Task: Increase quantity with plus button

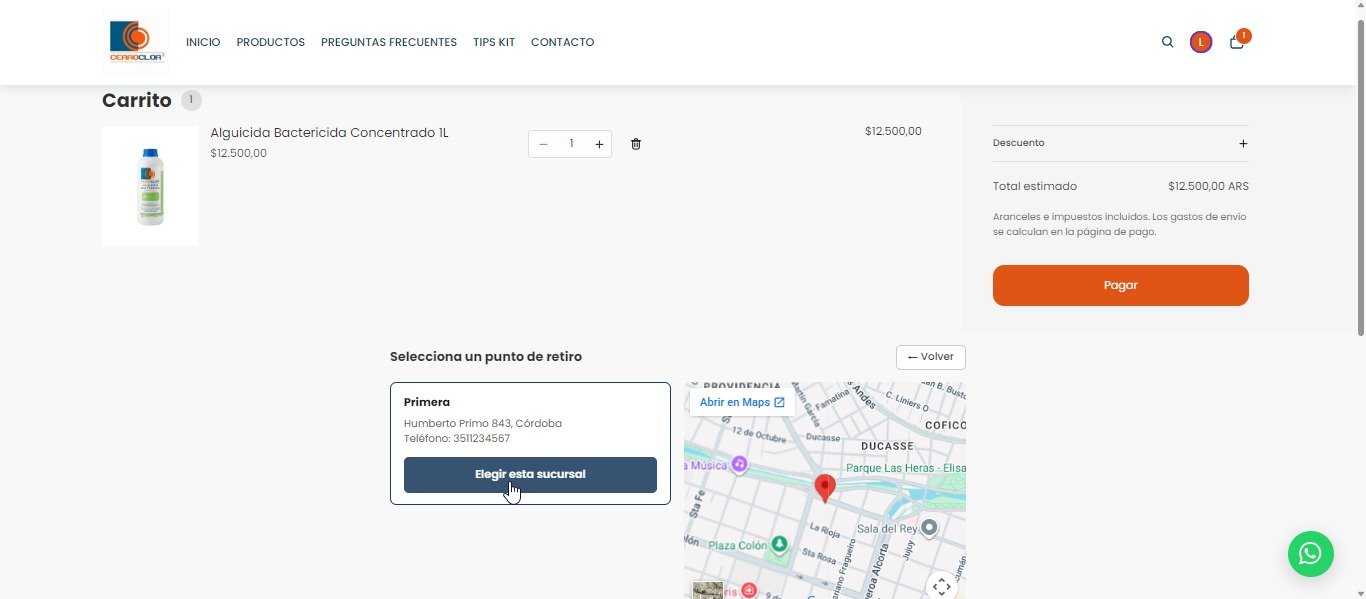Action: tap(599, 144)
